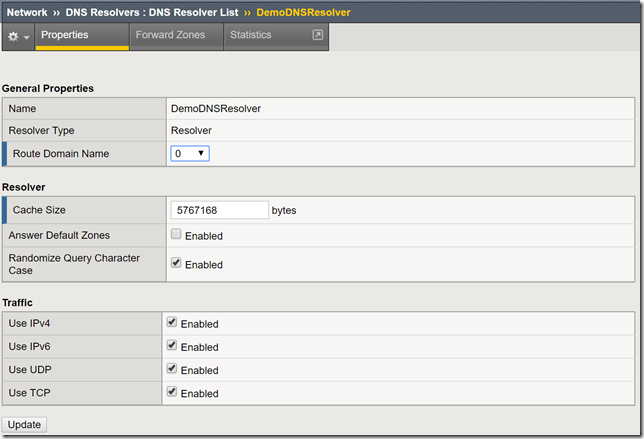This screenshot has height=439, width=644.
Task: Disable the Use UDP option
Action: 172,368
